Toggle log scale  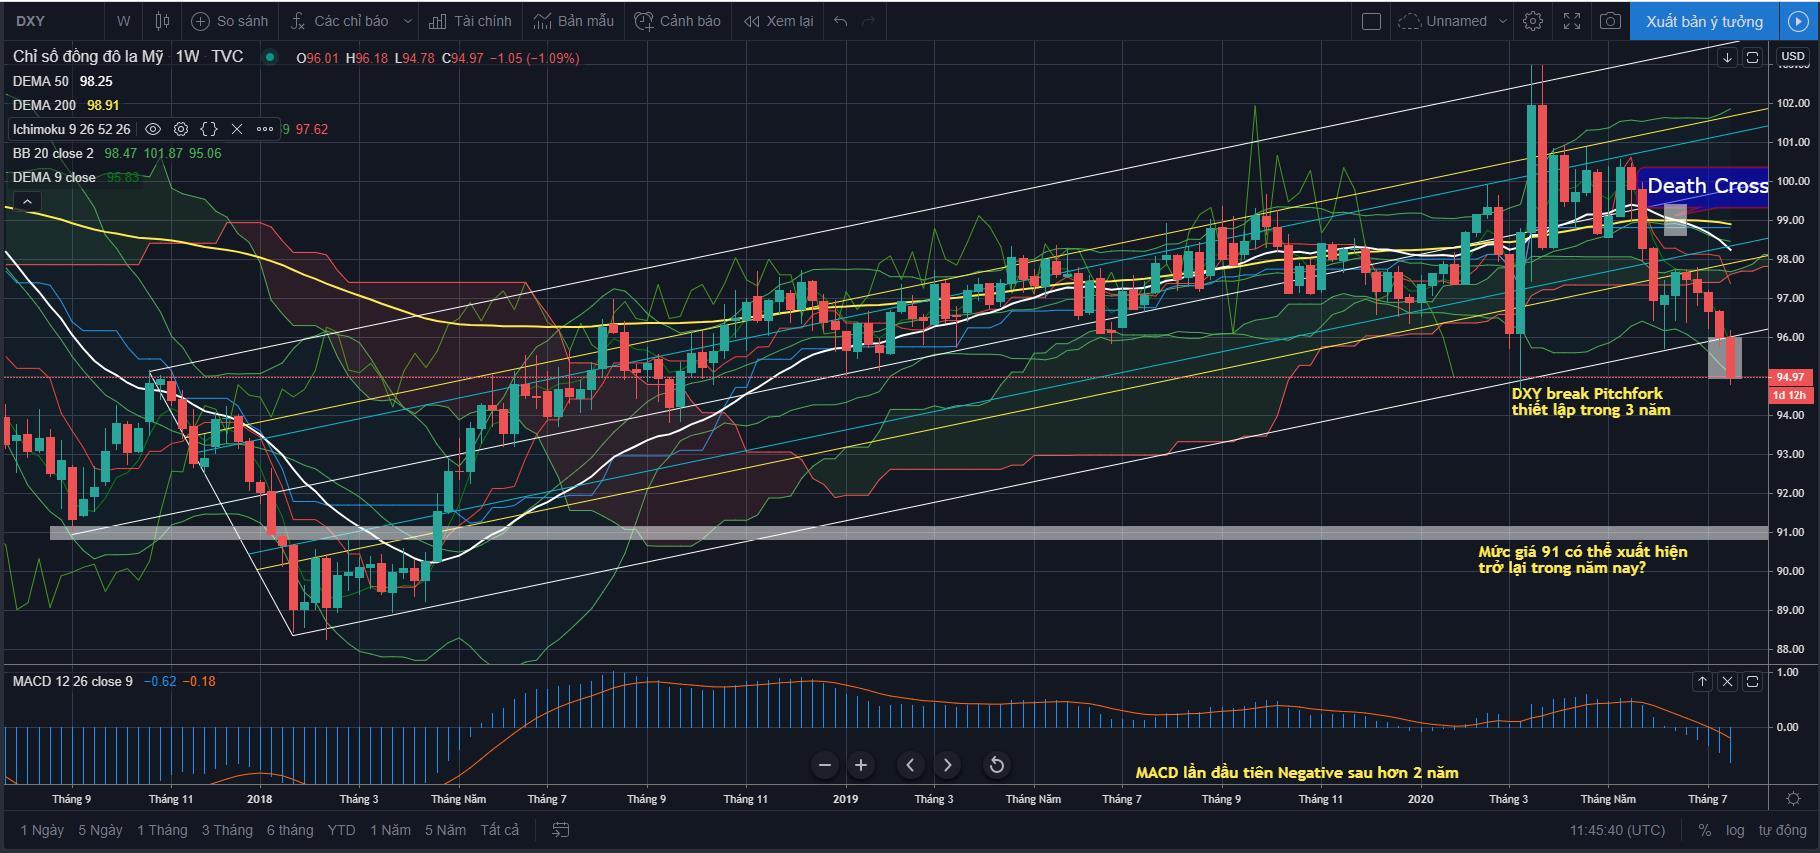[1735, 830]
